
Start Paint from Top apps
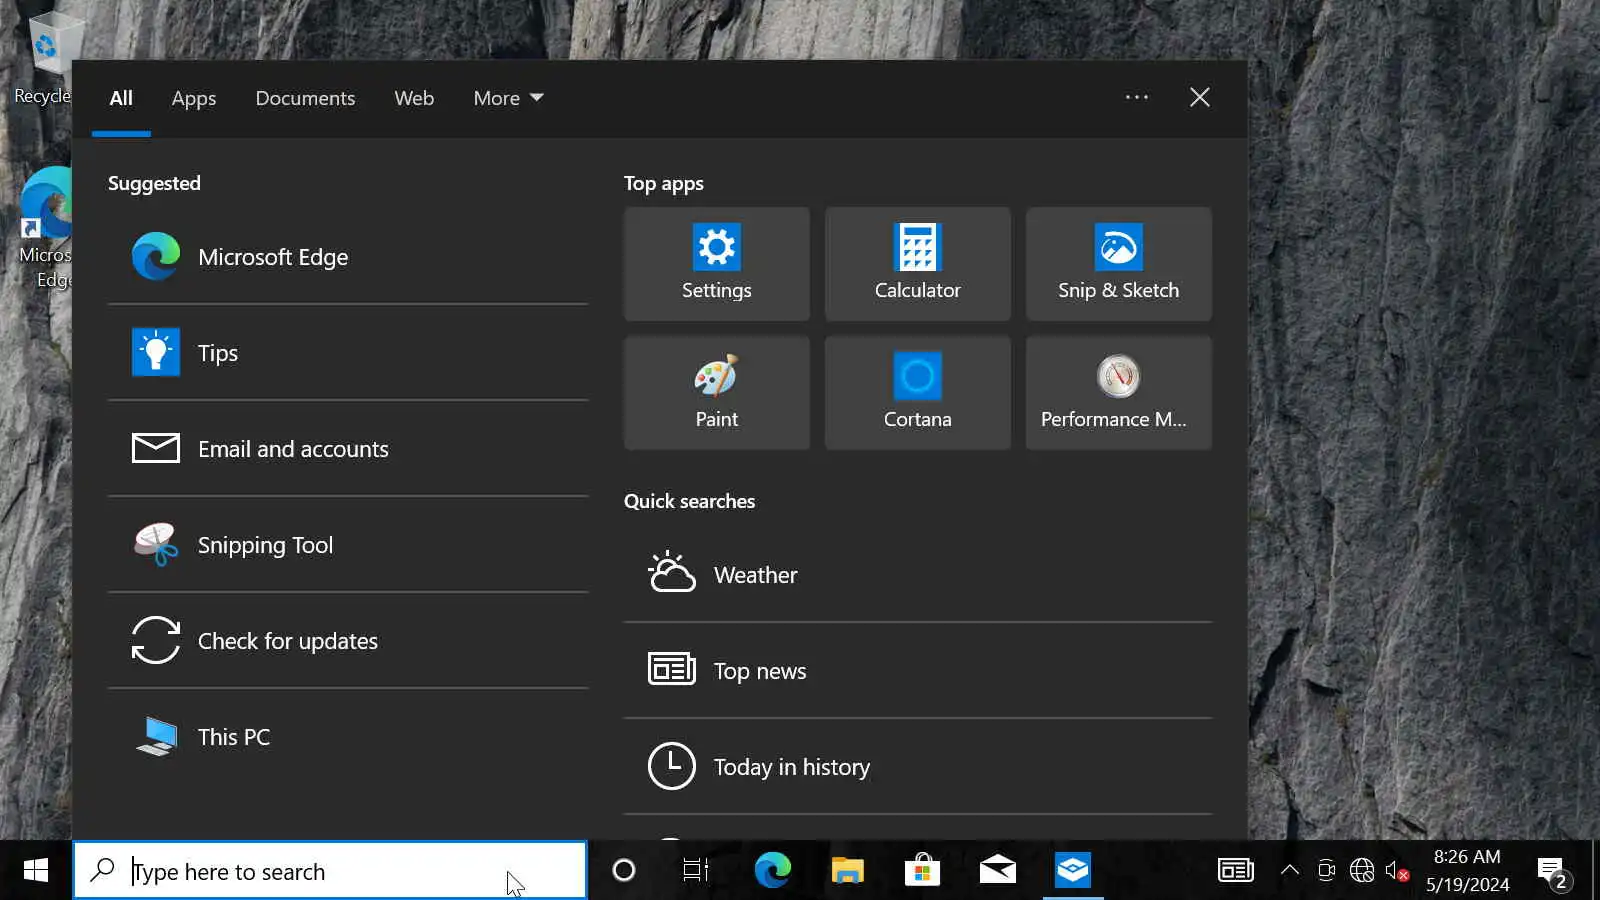[716, 393]
